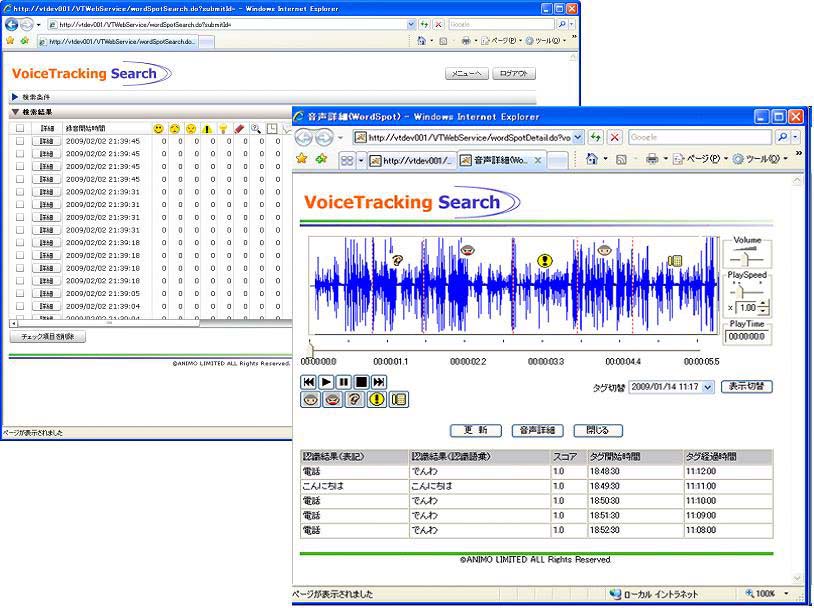This screenshot has width=814, height=608.
Task: Collapse the 検索結果 section
Action: (15, 112)
